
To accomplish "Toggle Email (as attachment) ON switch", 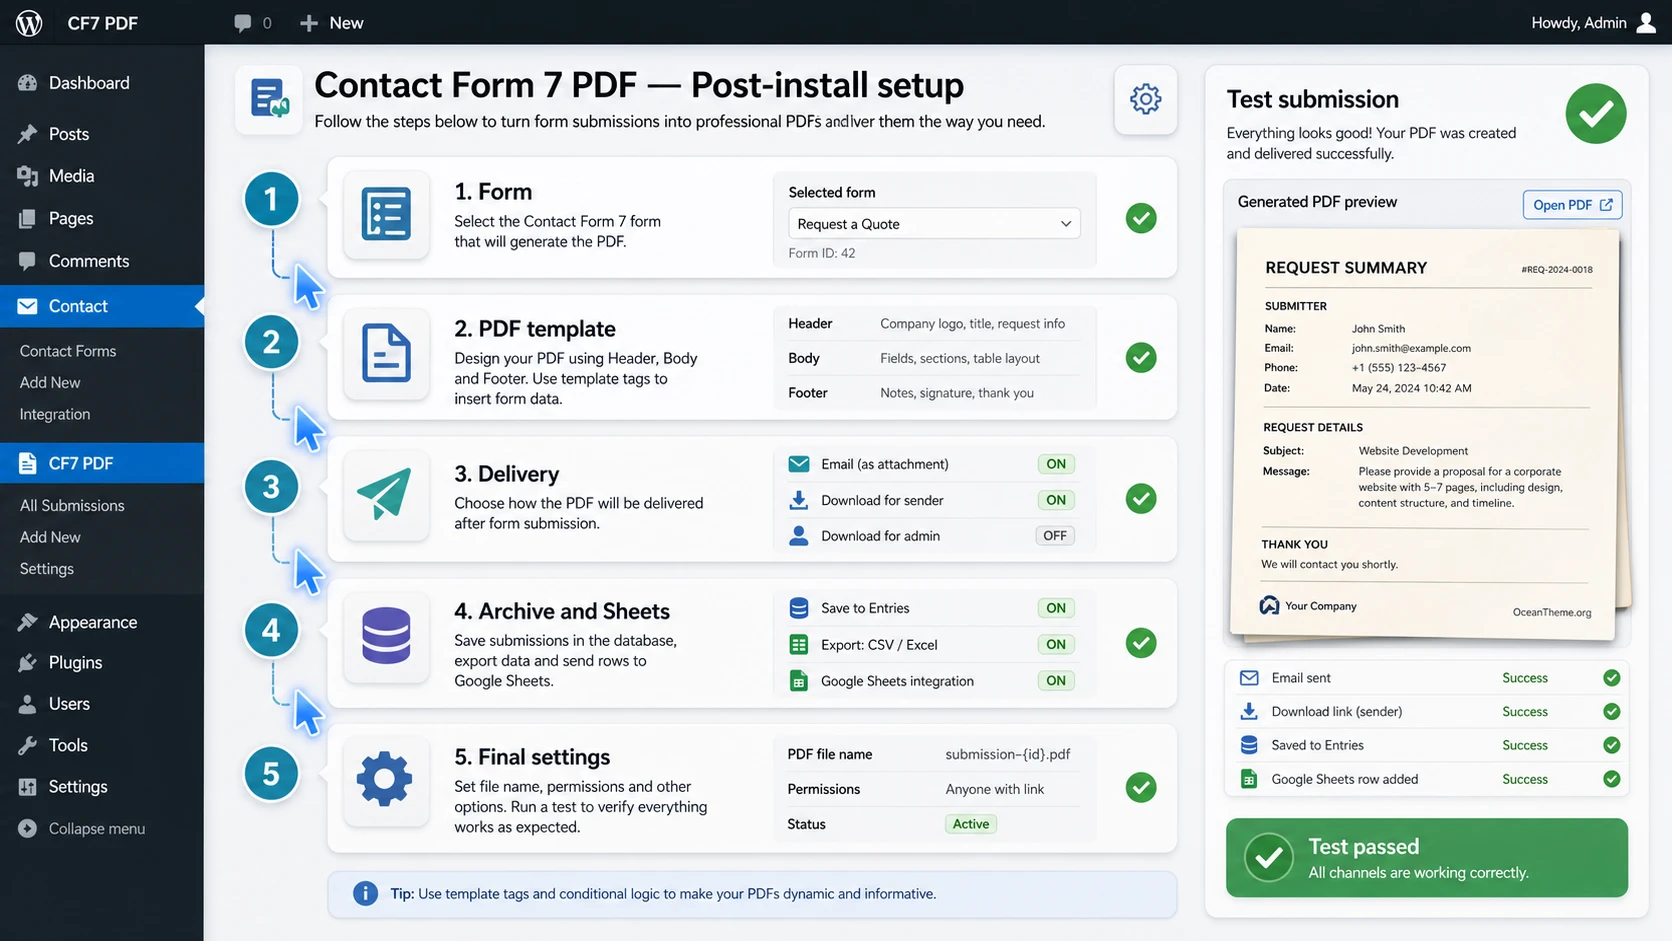I will [x=1056, y=464].
